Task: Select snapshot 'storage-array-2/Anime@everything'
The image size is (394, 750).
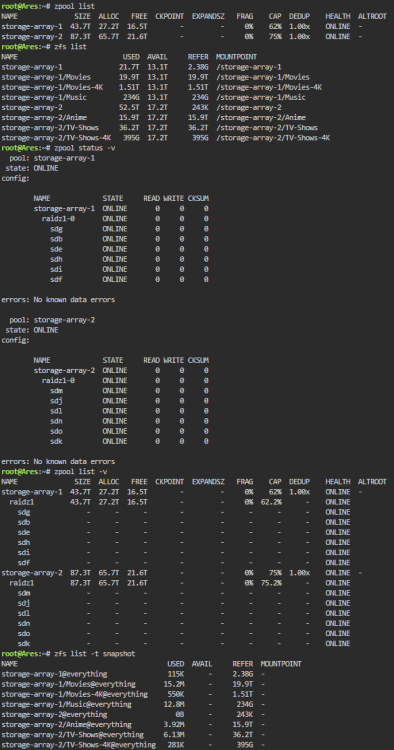Action: coord(66,725)
